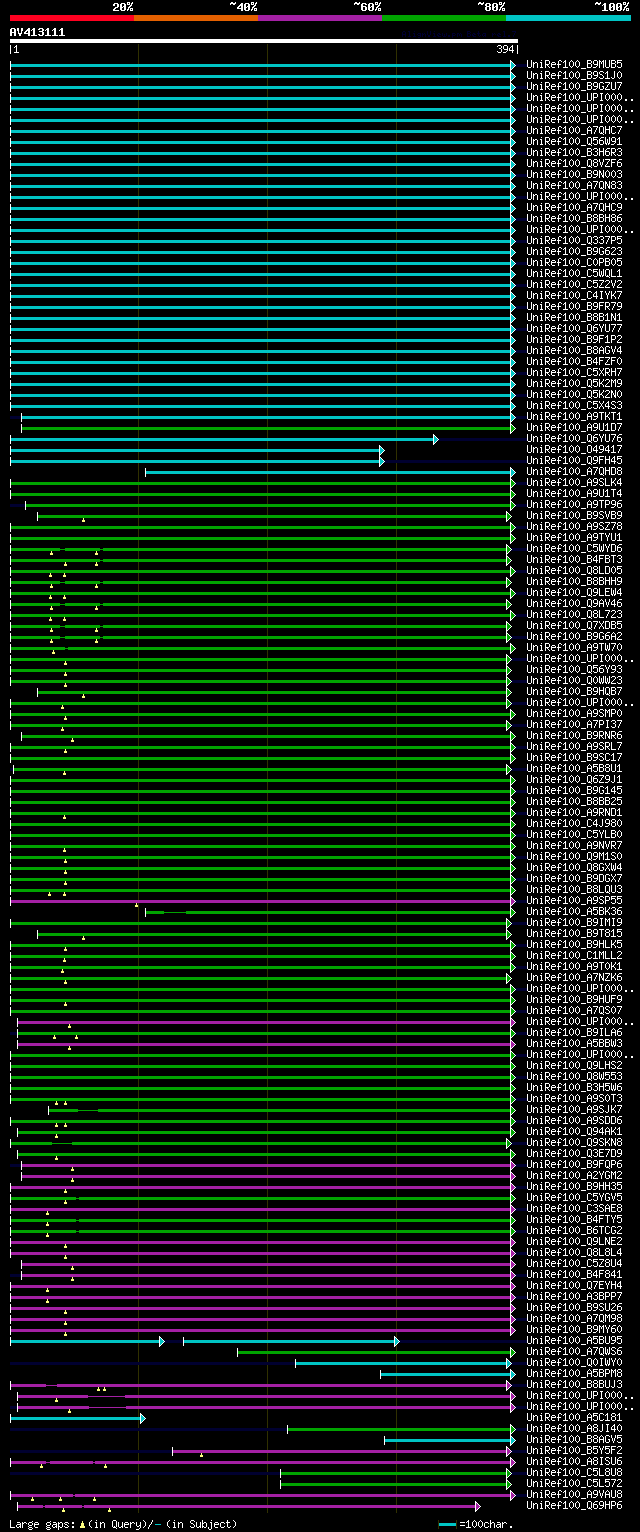Click the UniRef100_Q69HP6 label
This screenshot has height=1532, width=640.
click(574, 1505)
